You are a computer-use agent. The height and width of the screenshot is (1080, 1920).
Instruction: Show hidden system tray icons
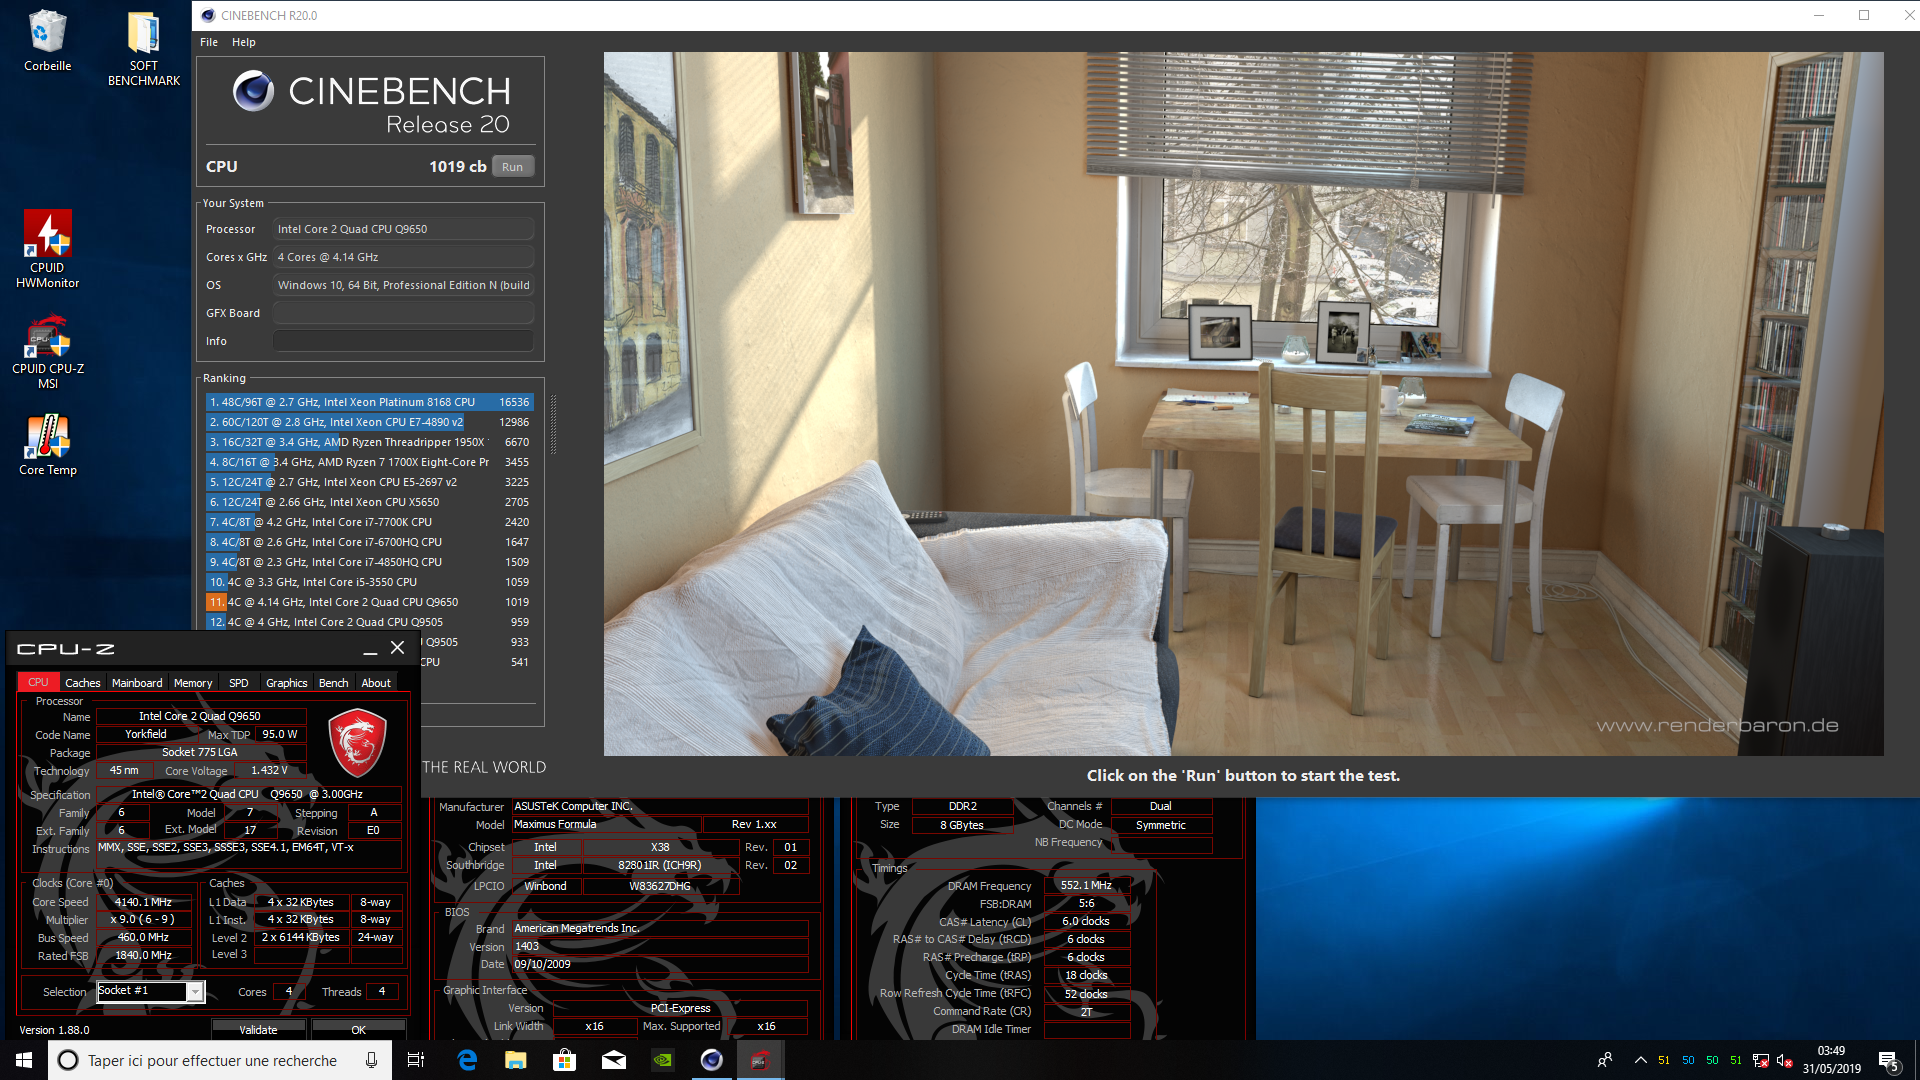pos(1640,1060)
